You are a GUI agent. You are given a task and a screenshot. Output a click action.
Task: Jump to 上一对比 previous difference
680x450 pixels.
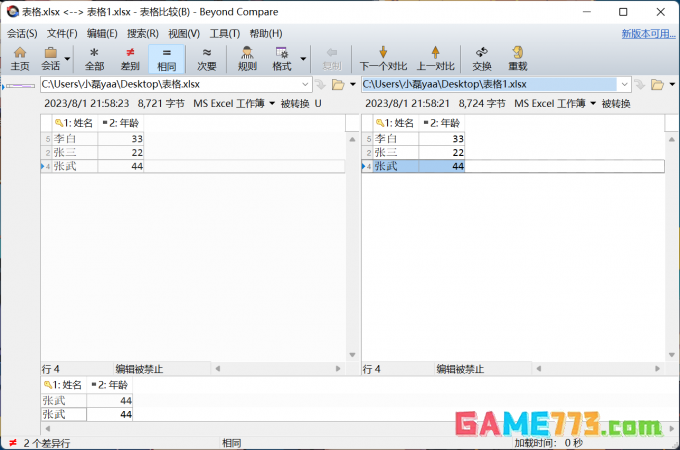click(x=435, y=58)
